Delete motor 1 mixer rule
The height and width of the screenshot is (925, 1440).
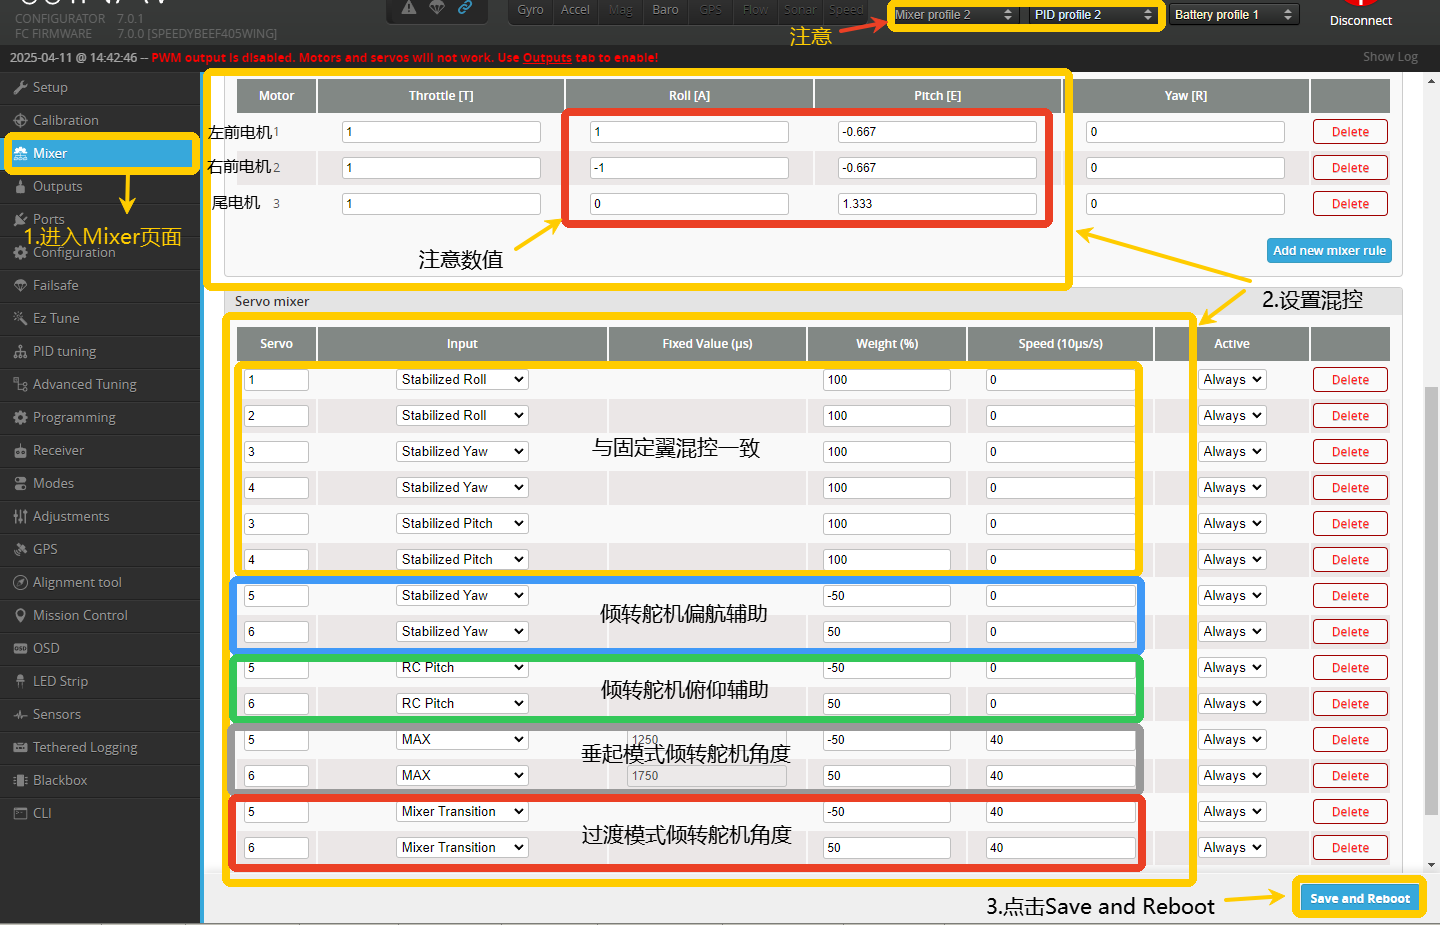coord(1350,132)
